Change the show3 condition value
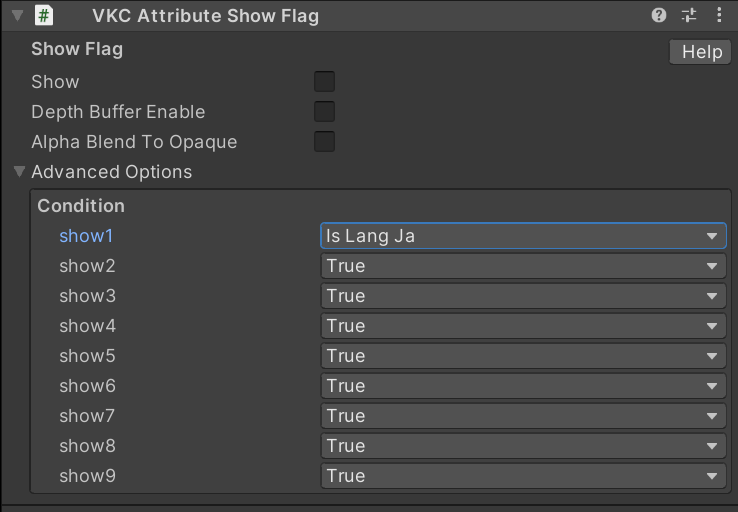Viewport: 738px width, 512px height. [x=522, y=296]
